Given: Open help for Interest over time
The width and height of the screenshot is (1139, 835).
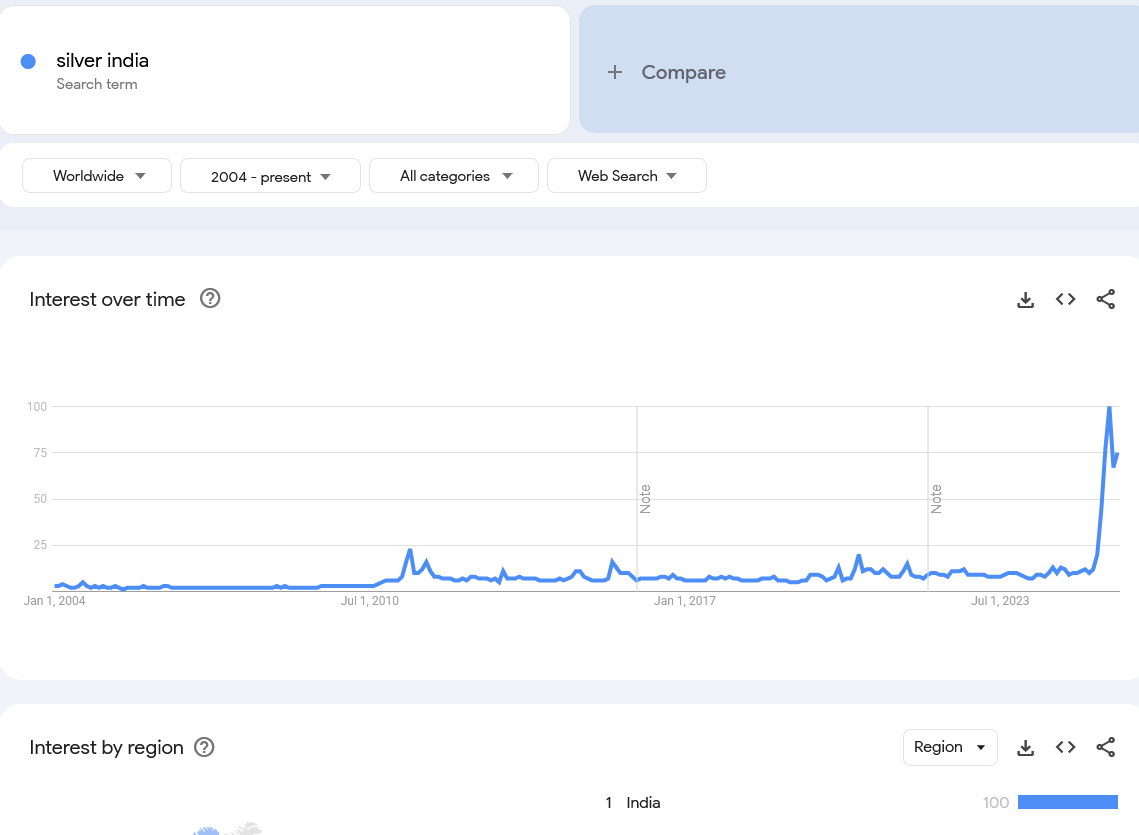Looking at the screenshot, I should click(210, 299).
